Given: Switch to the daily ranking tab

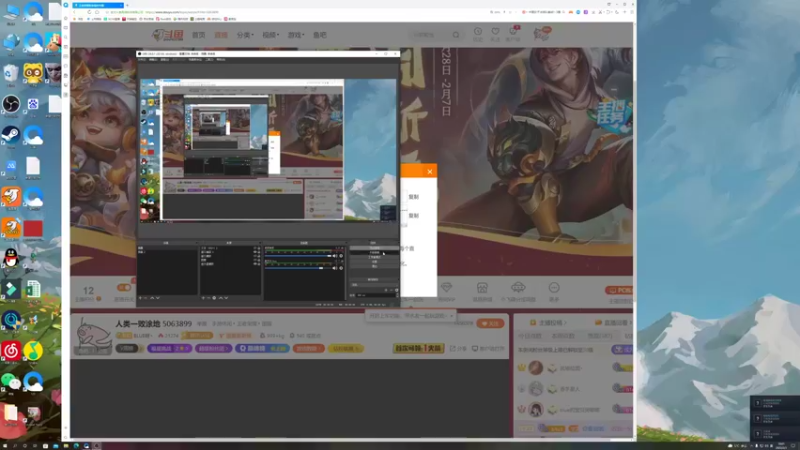Looking at the screenshot, I should point(530,336).
